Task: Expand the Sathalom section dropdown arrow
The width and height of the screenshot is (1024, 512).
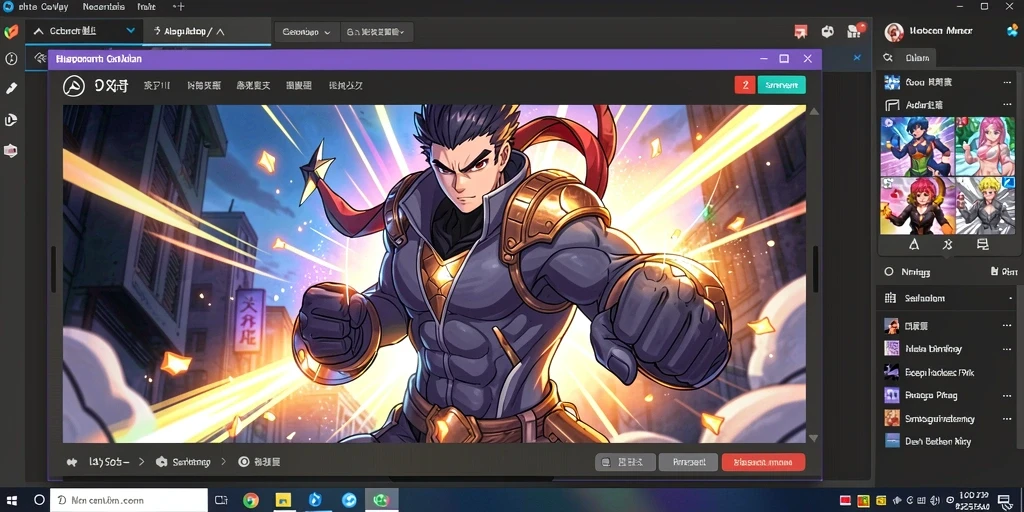Action: point(1011,298)
